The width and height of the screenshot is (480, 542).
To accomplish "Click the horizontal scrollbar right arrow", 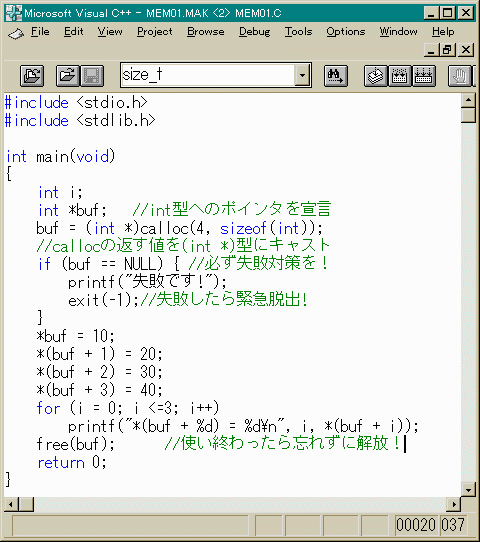I will pos(454,504).
